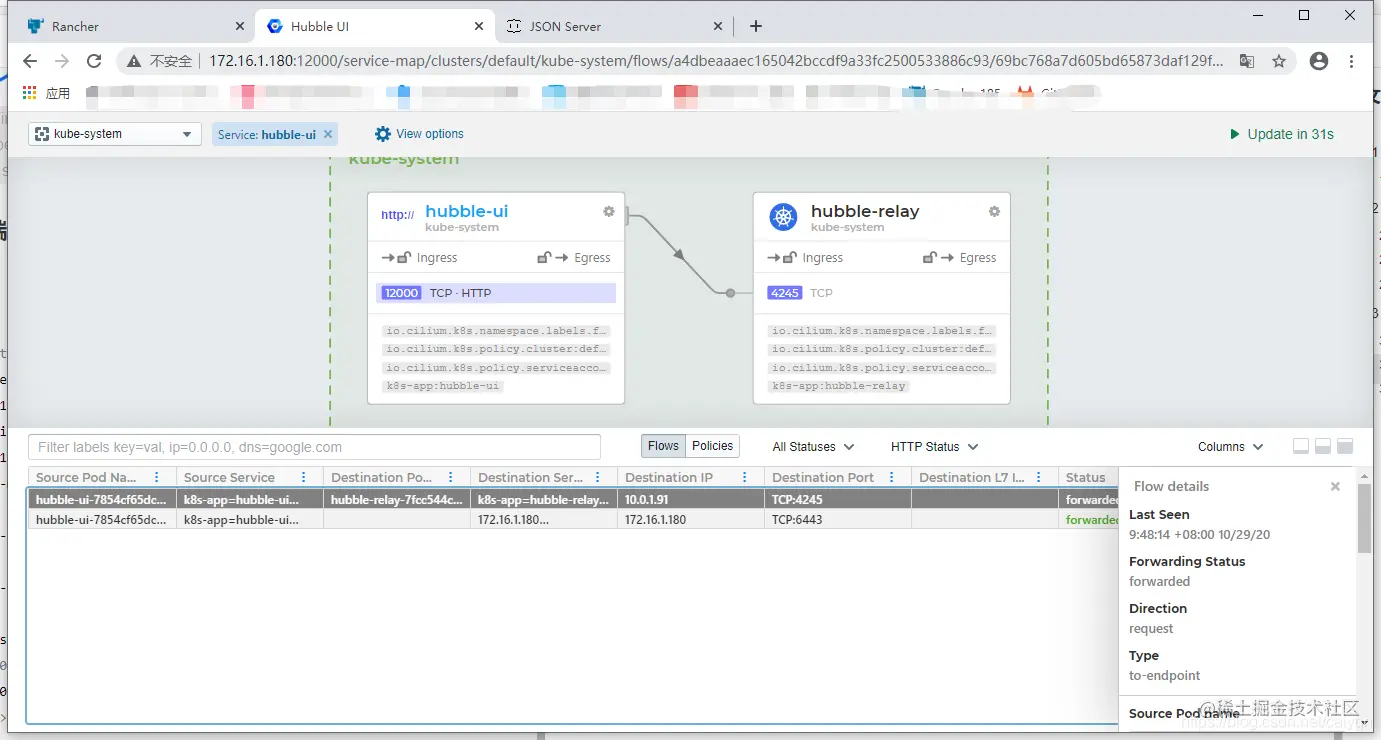Close the JSON Server browser tab
Viewport: 1381px width, 740px height.
coord(717,26)
